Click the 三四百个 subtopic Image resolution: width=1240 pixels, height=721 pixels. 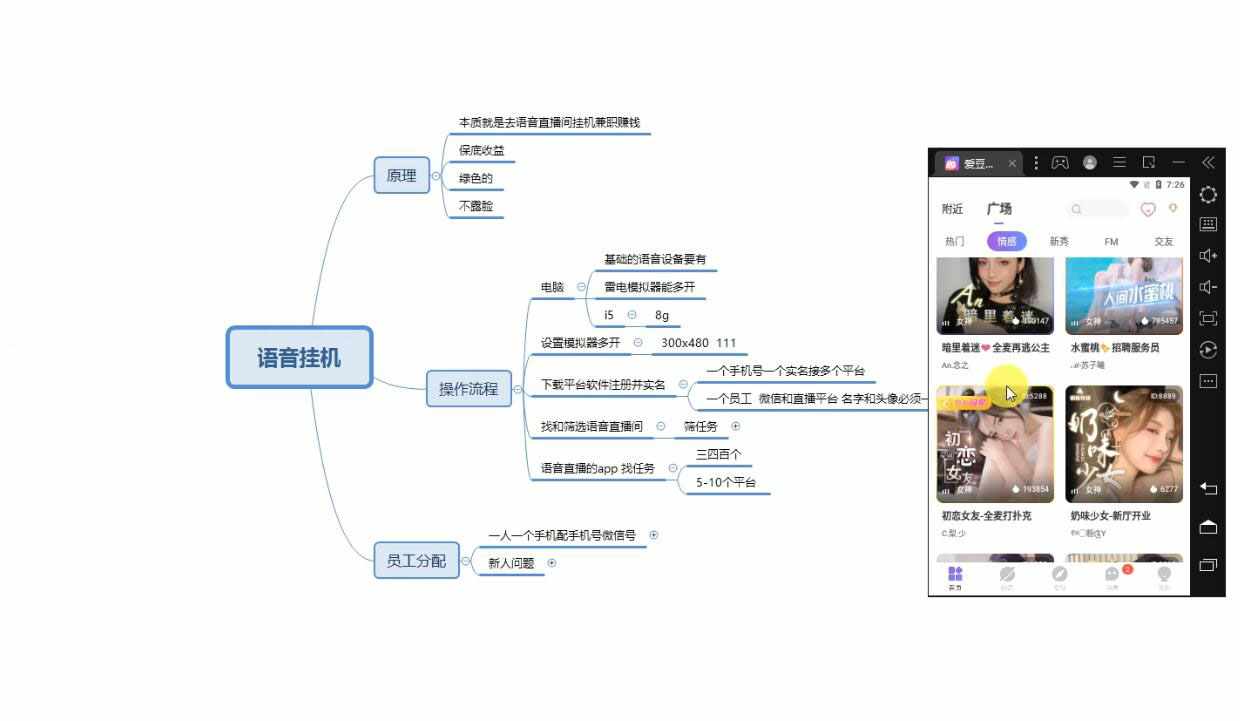coord(719,454)
